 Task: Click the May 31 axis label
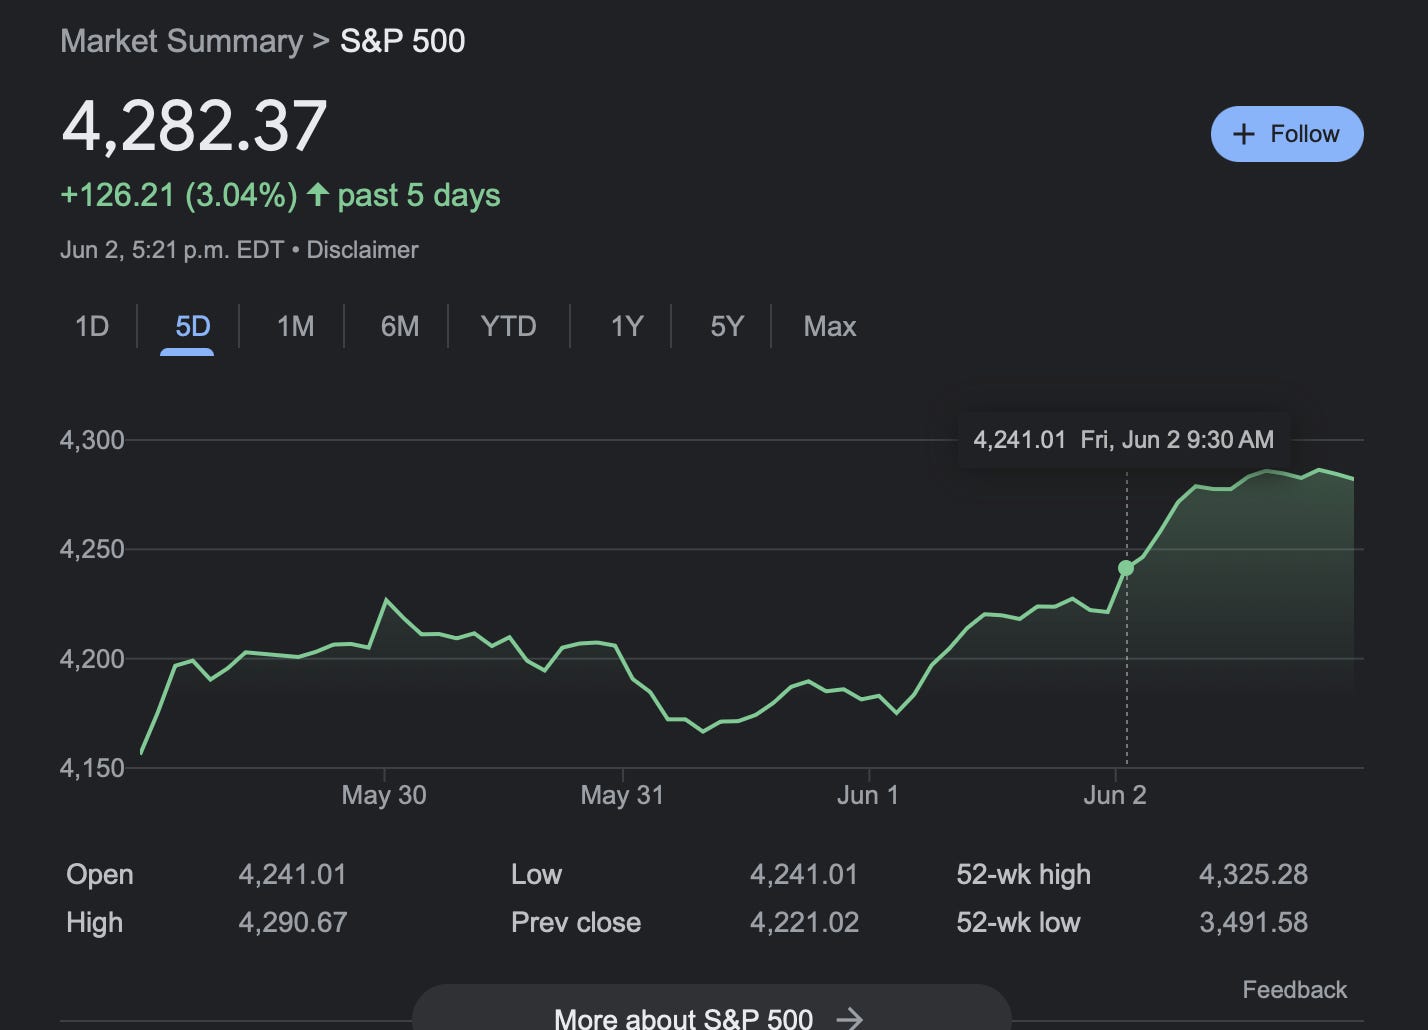tap(622, 795)
